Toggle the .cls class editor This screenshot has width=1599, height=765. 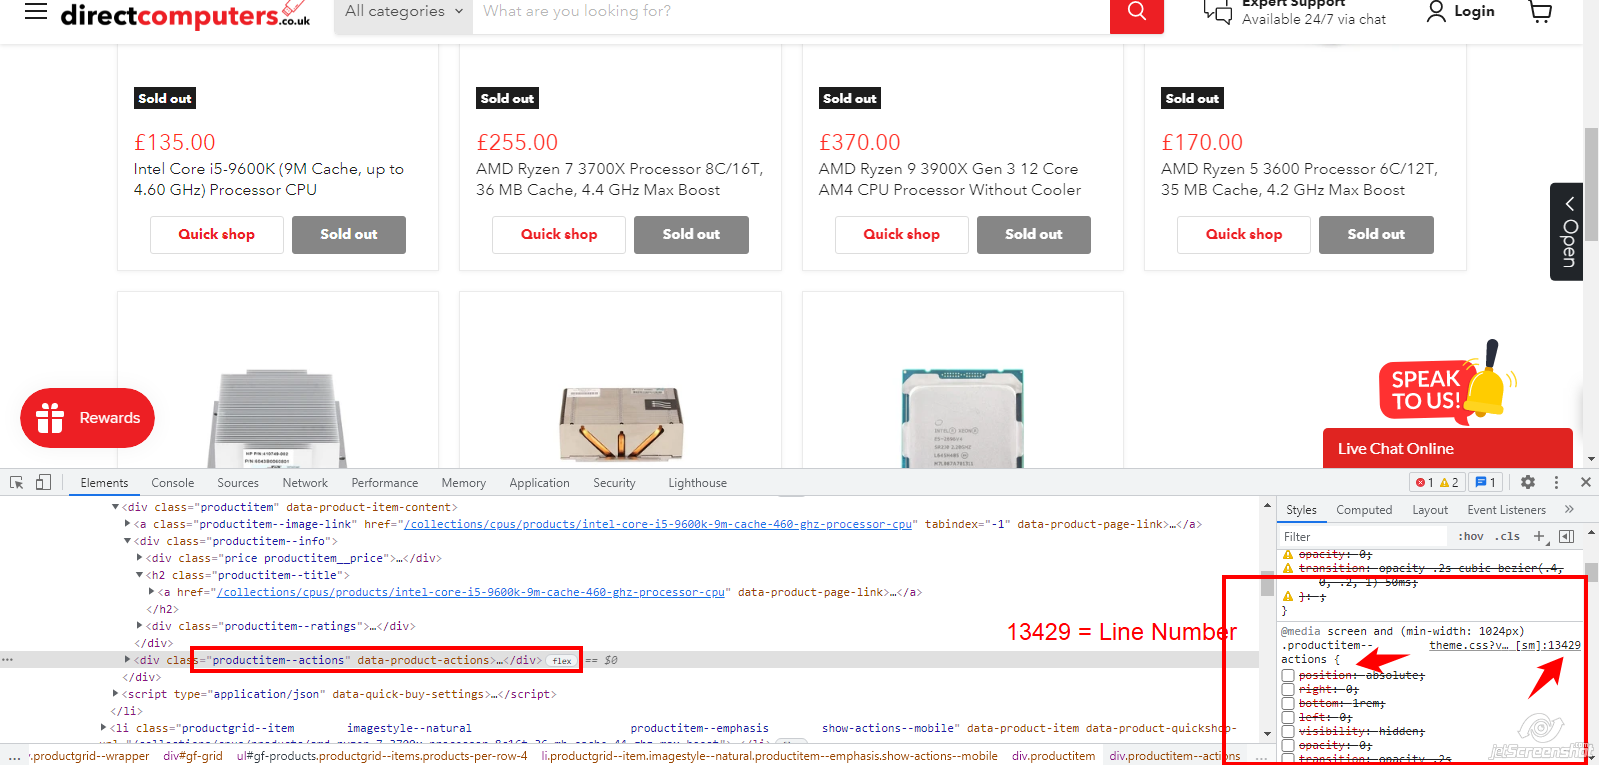pyautogui.click(x=1508, y=536)
